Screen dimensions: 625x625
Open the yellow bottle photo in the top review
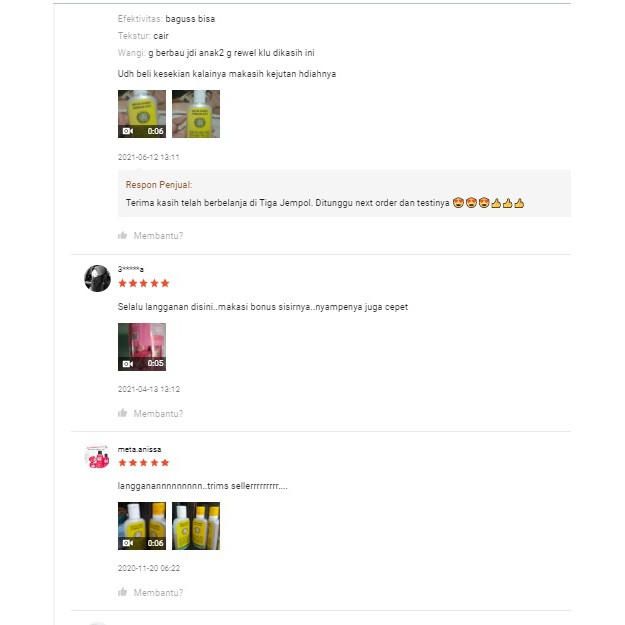click(x=196, y=114)
